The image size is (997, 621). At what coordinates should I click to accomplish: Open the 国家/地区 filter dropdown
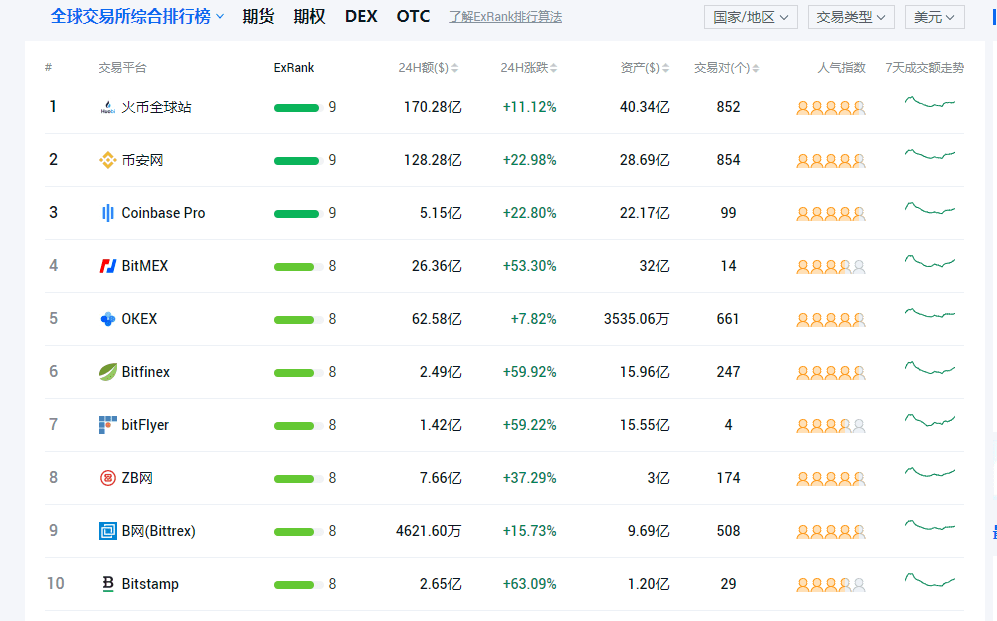coord(750,17)
